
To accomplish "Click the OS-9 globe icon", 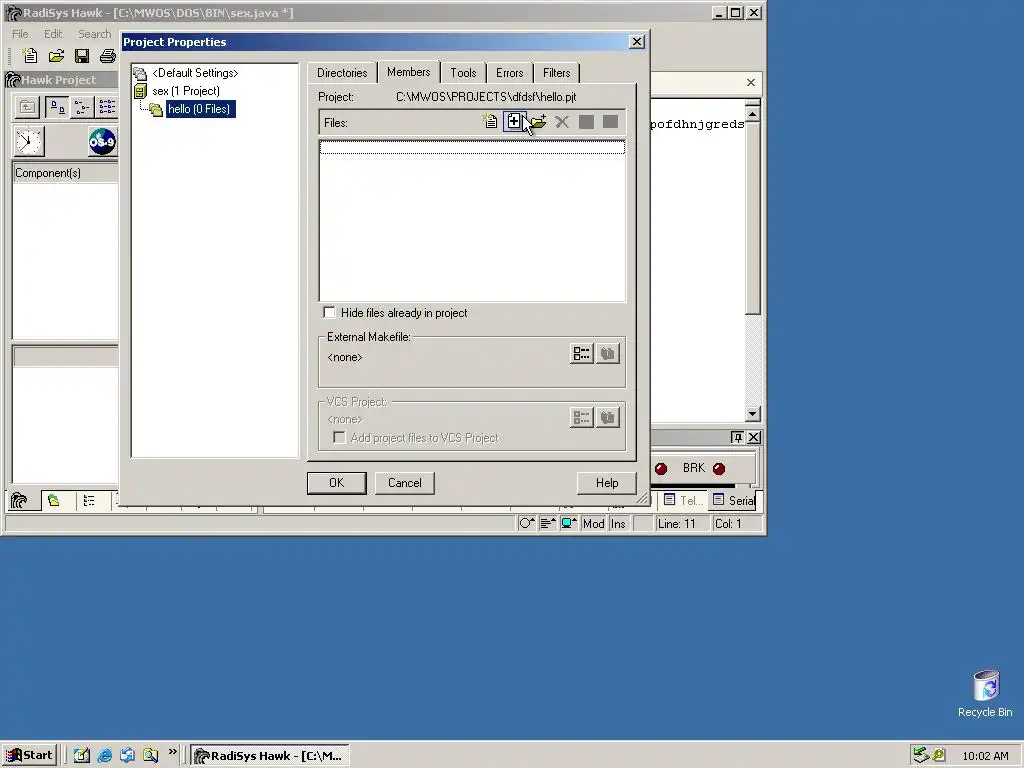I will click(103, 142).
